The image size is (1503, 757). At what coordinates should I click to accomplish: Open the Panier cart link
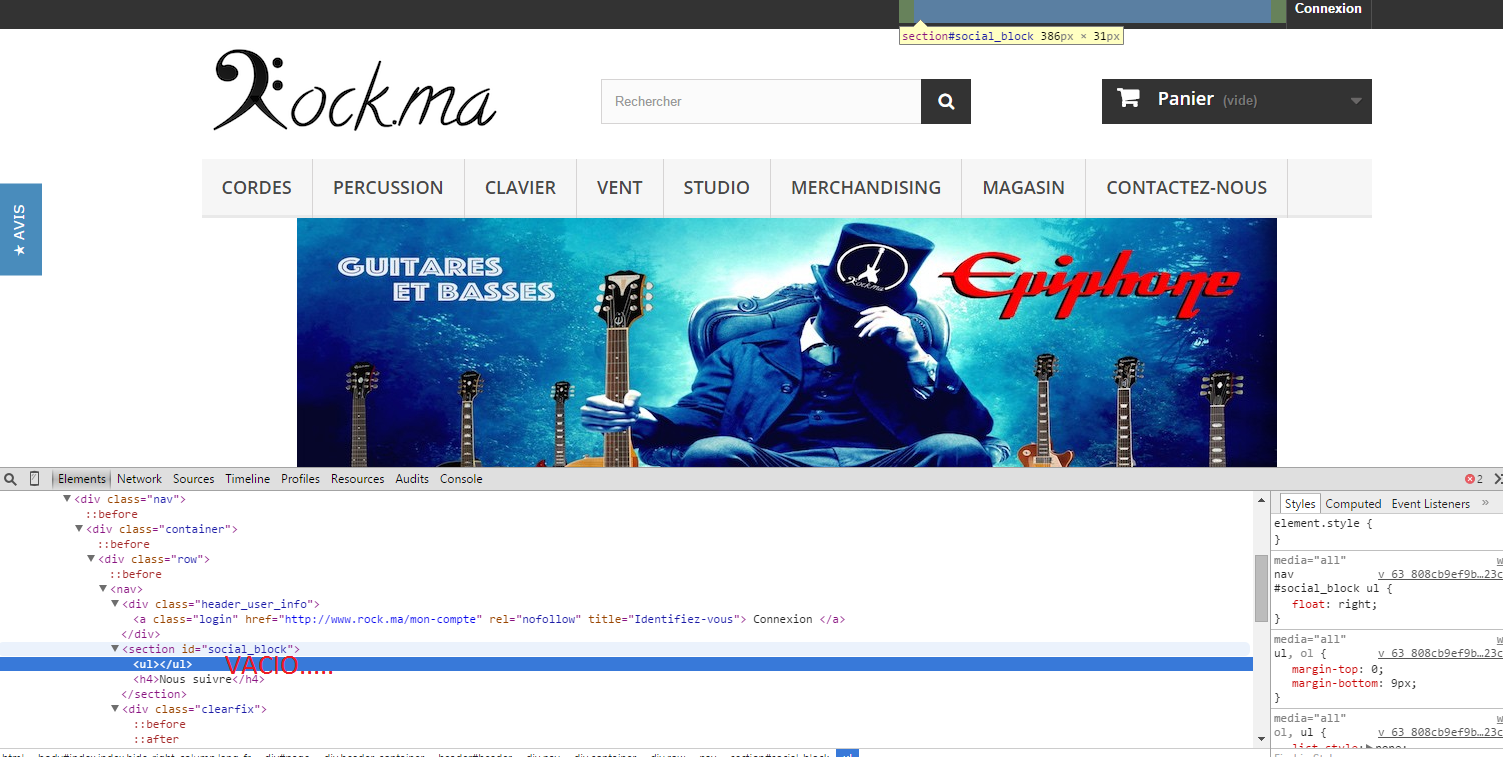1237,101
